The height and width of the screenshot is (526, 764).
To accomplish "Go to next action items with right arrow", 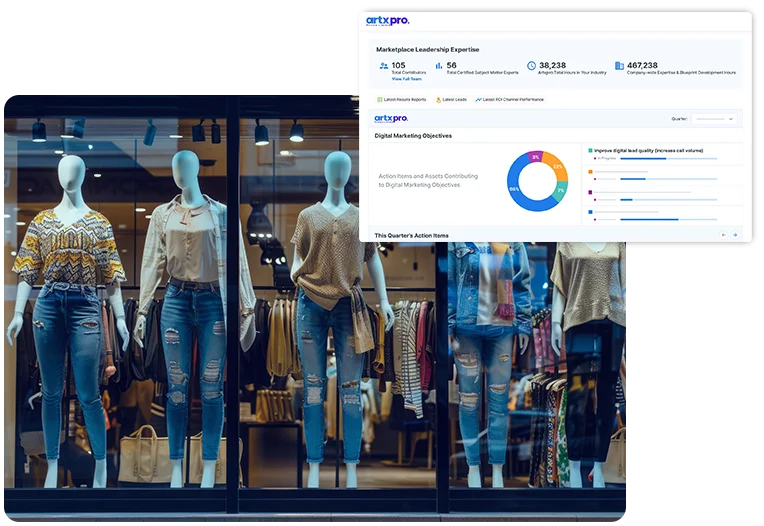I will coord(735,235).
